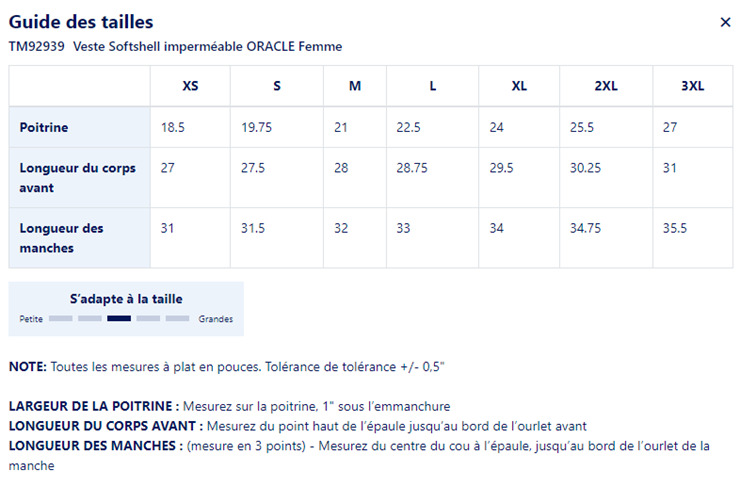740x487 pixels.
Task: Select the L size column header
Action: tap(433, 86)
